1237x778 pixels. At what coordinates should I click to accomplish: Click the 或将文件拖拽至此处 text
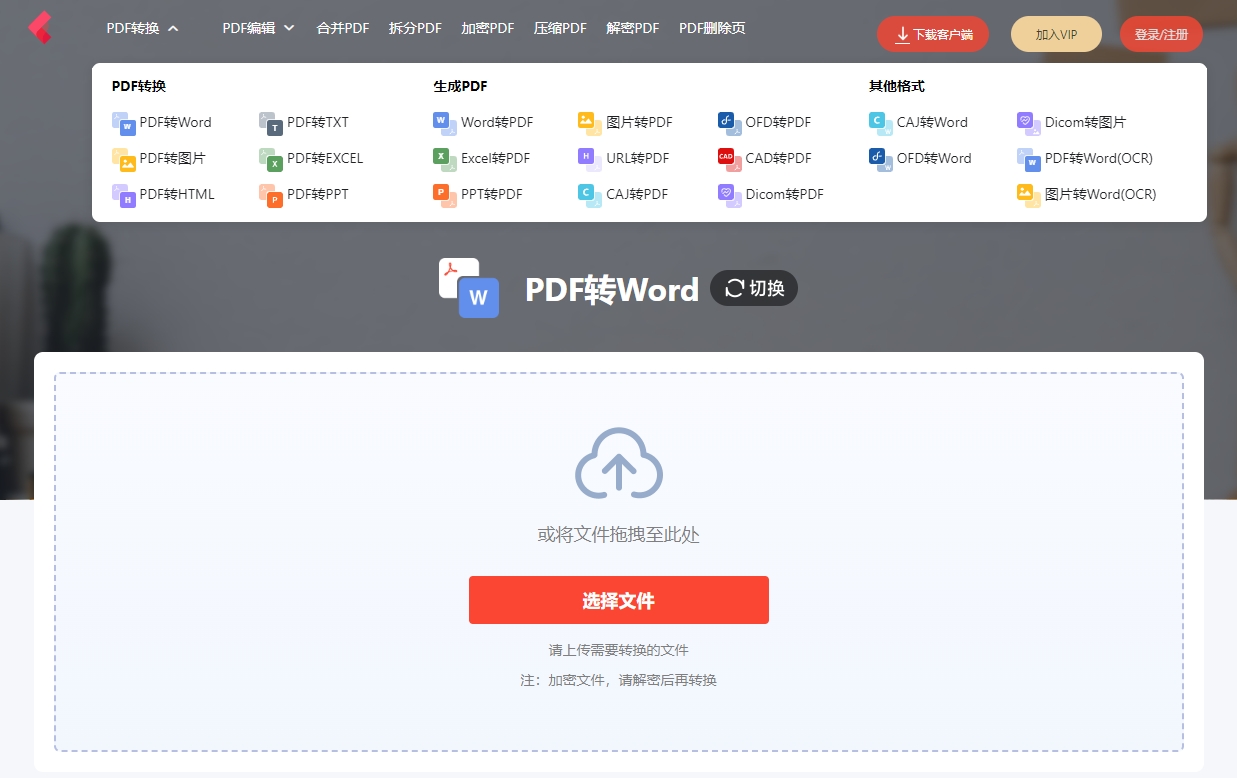619,535
